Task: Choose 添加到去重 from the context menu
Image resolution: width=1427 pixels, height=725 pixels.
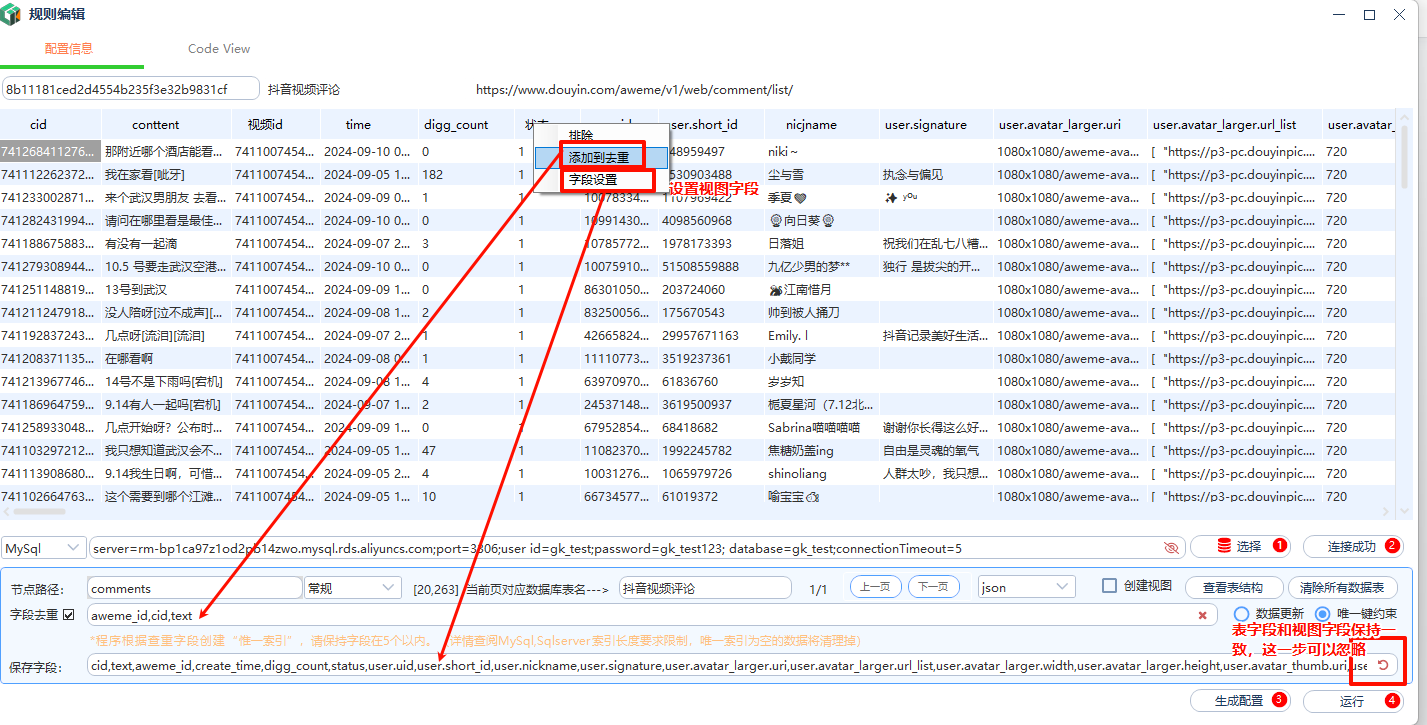Action: coord(599,158)
